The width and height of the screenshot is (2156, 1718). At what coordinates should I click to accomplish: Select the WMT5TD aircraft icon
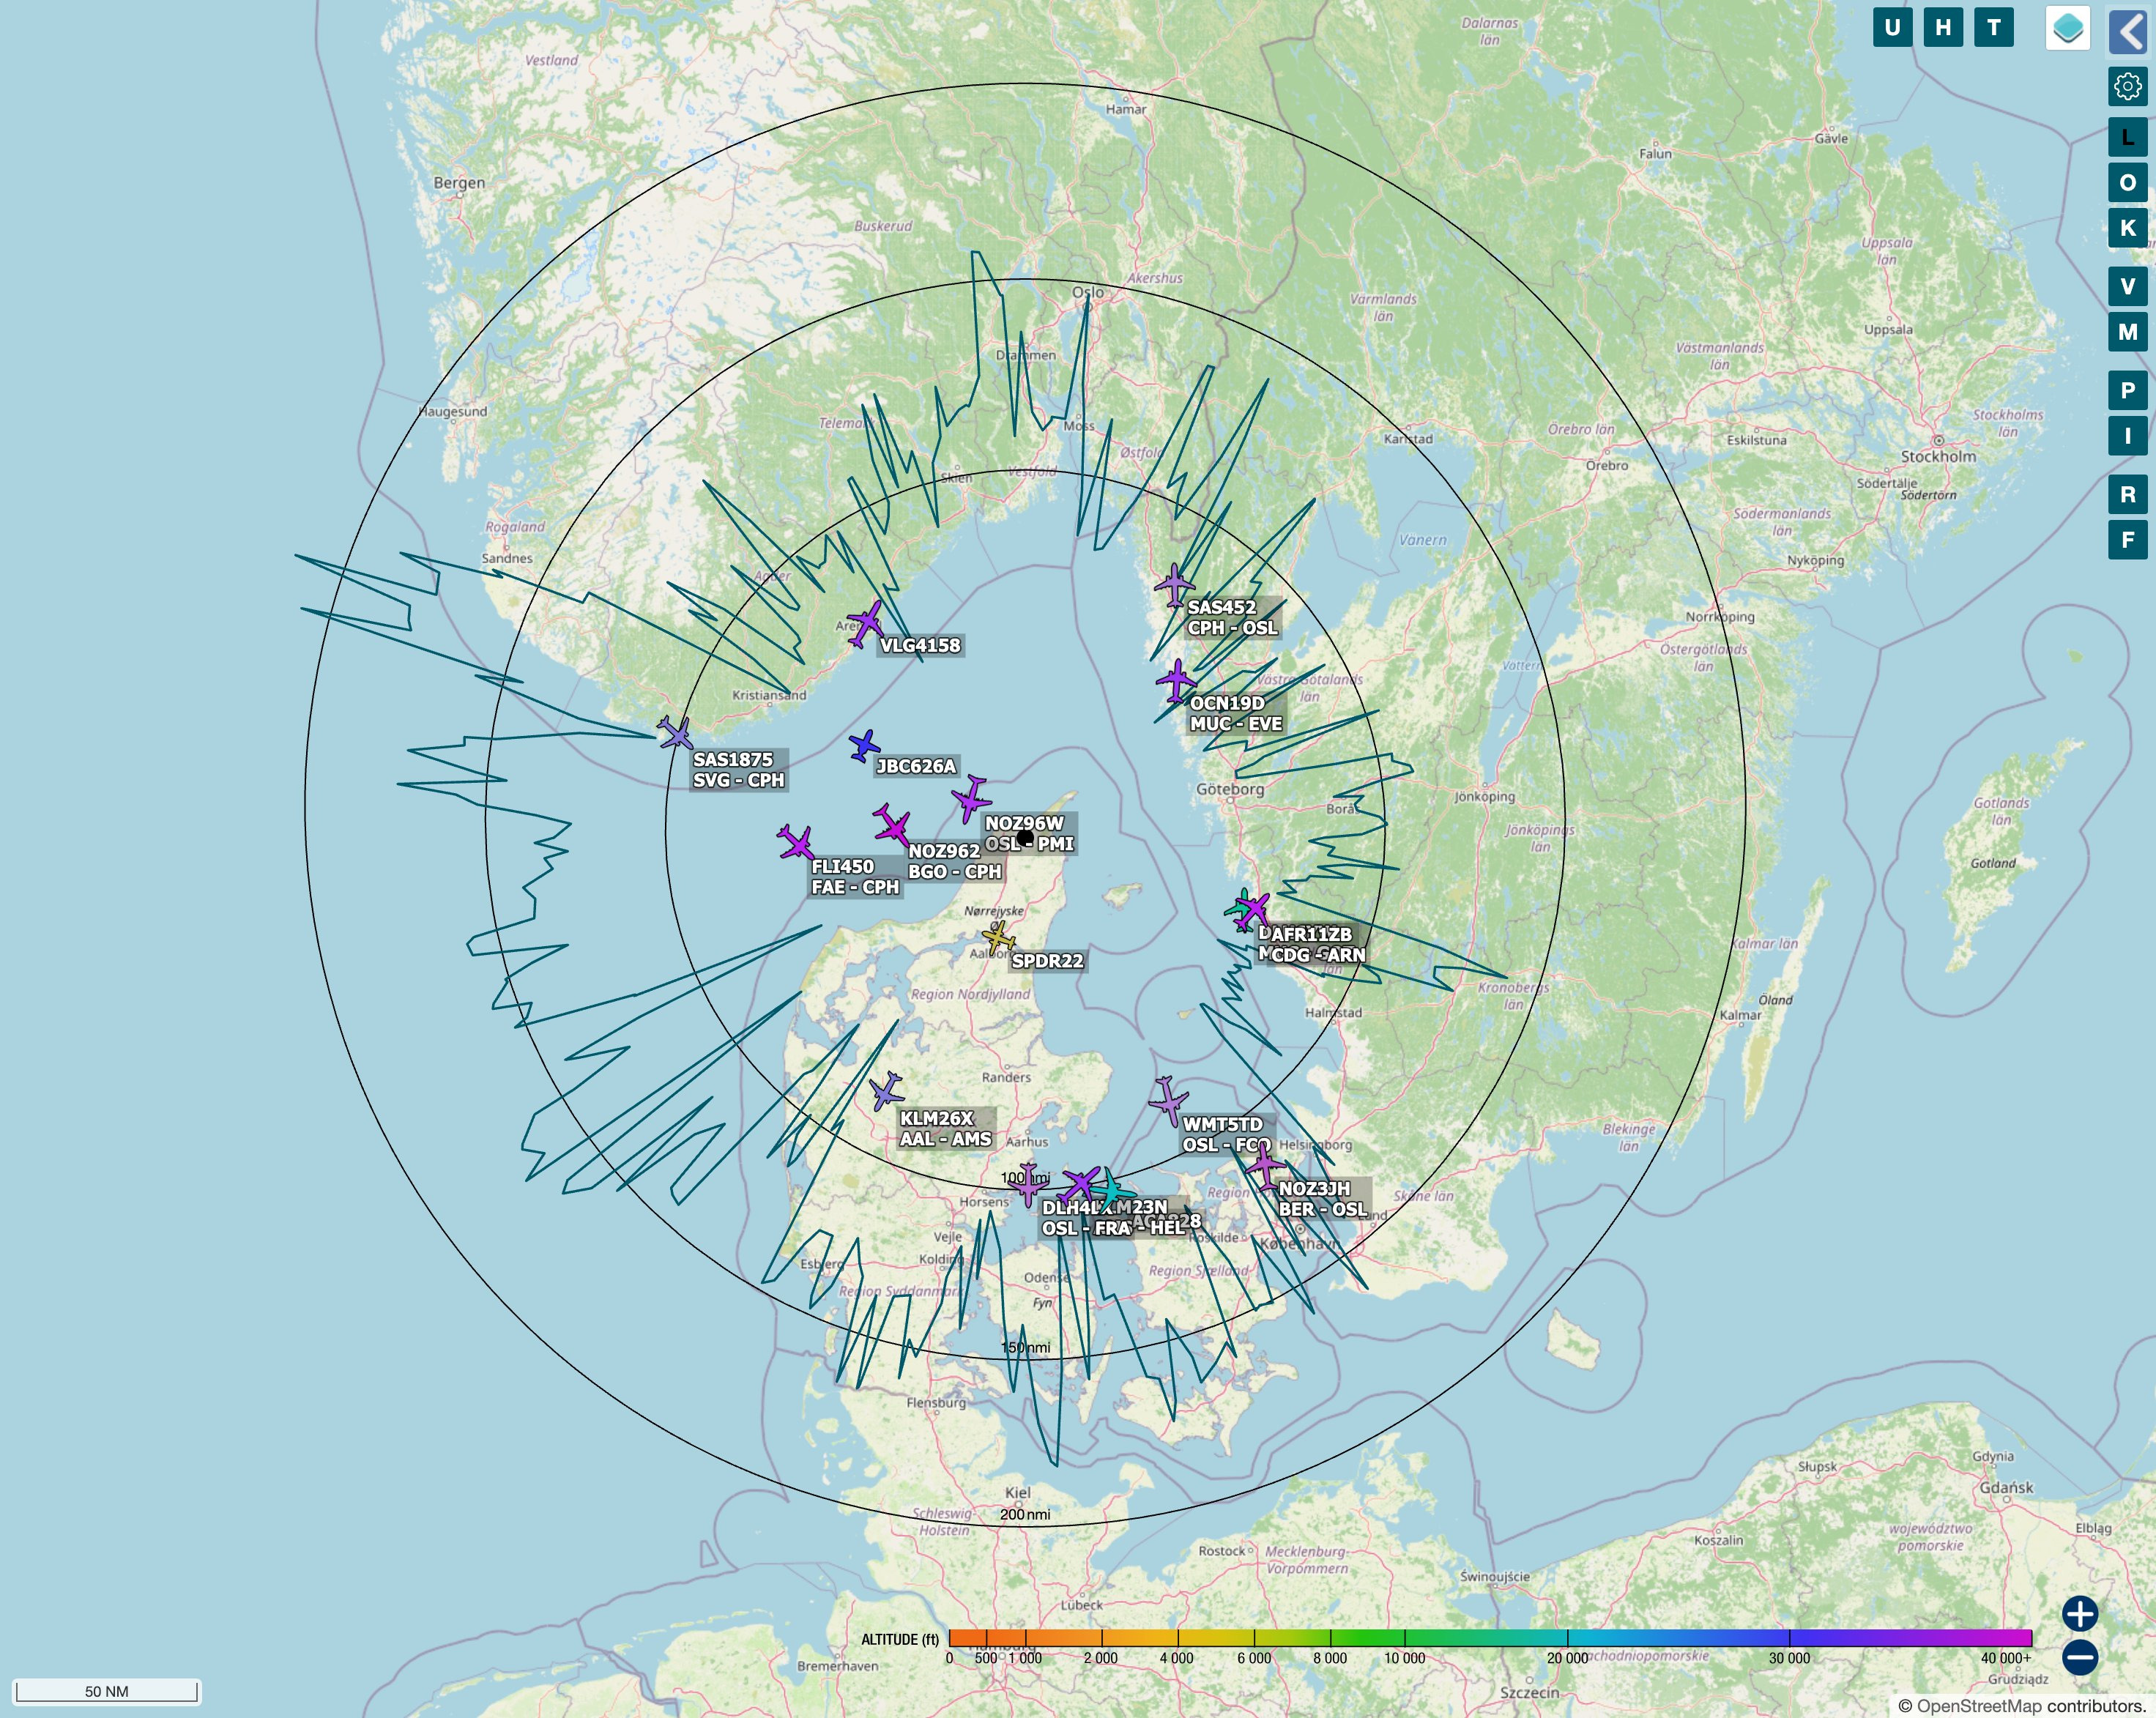[1167, 1102]
